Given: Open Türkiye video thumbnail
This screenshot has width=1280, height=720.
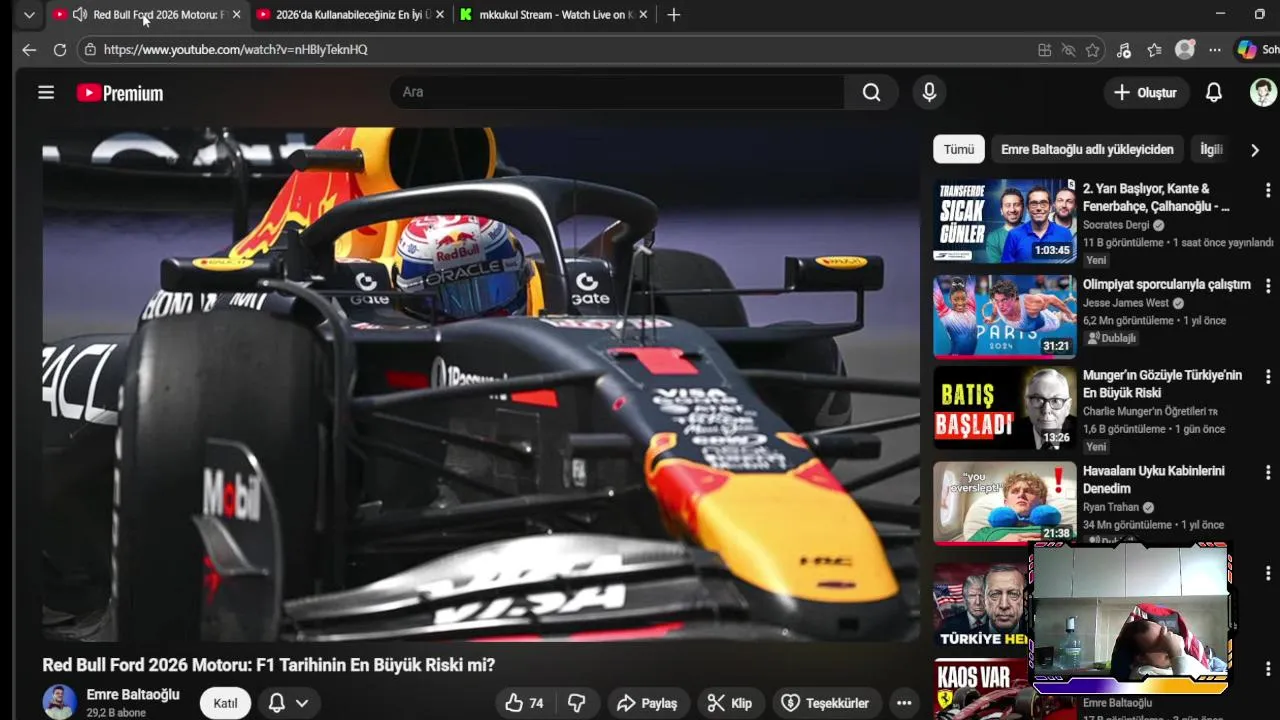Looking at the screenshot, I should coord(982,605).
